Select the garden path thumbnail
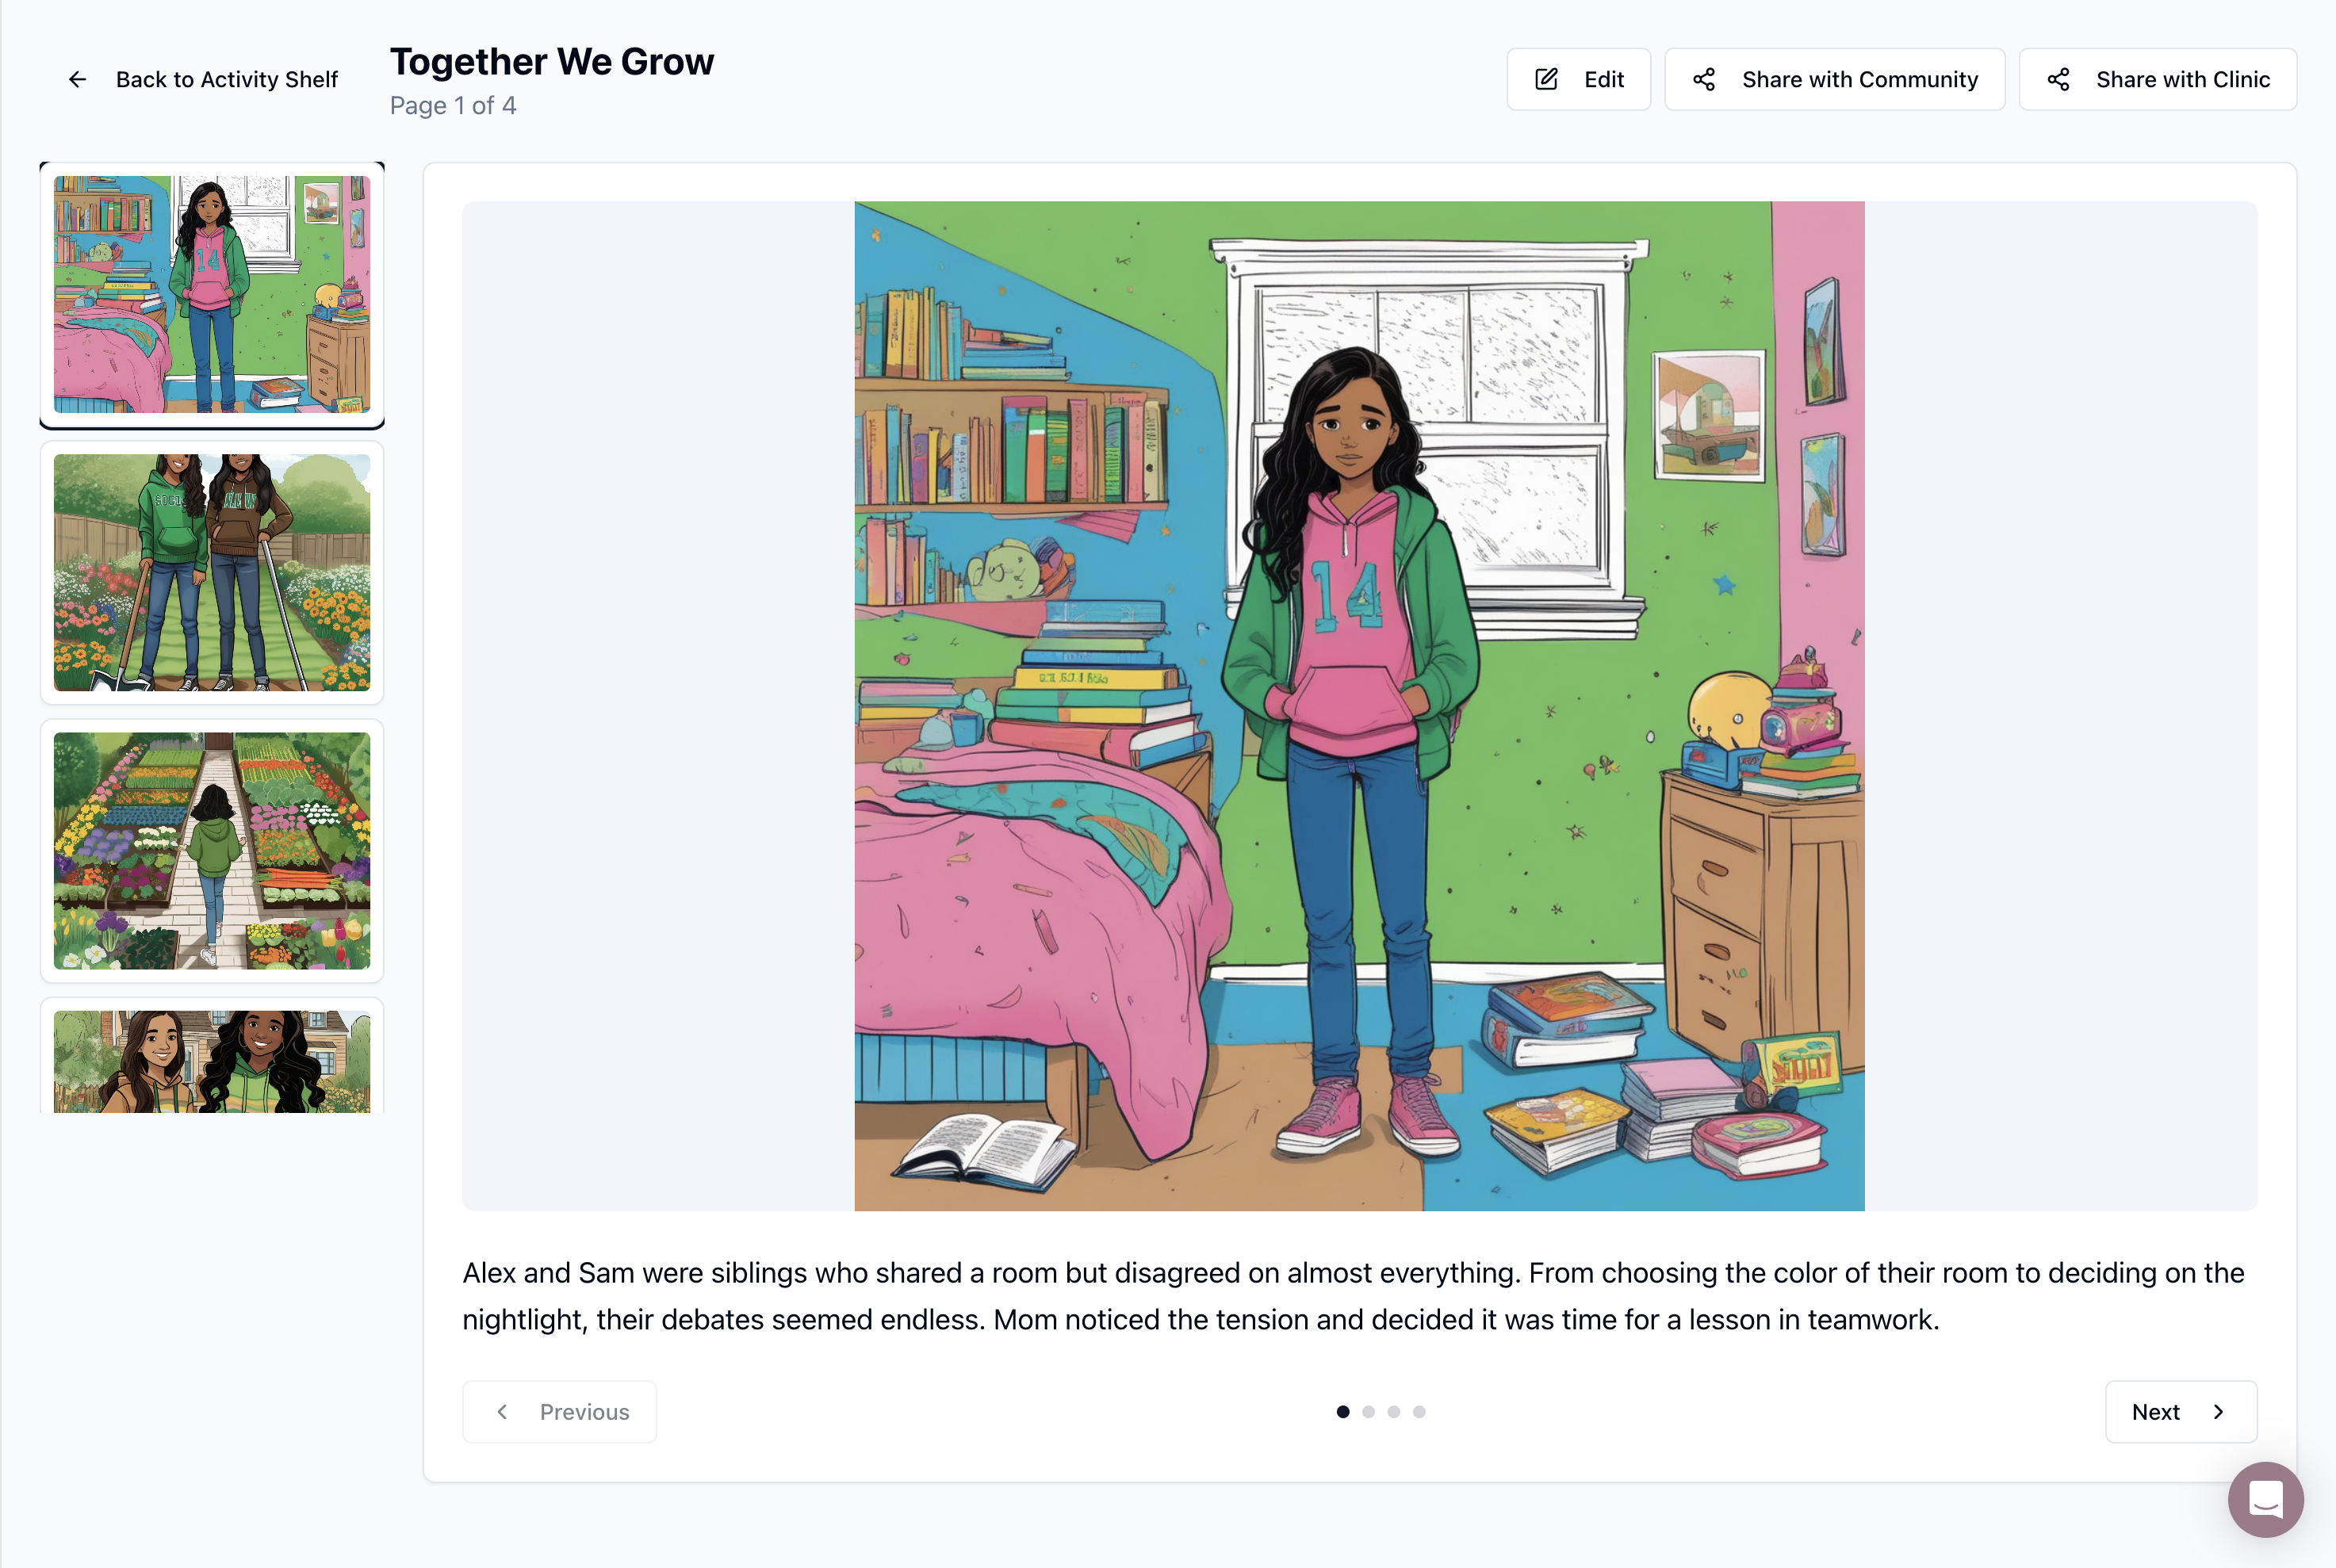 pos(212,851)
